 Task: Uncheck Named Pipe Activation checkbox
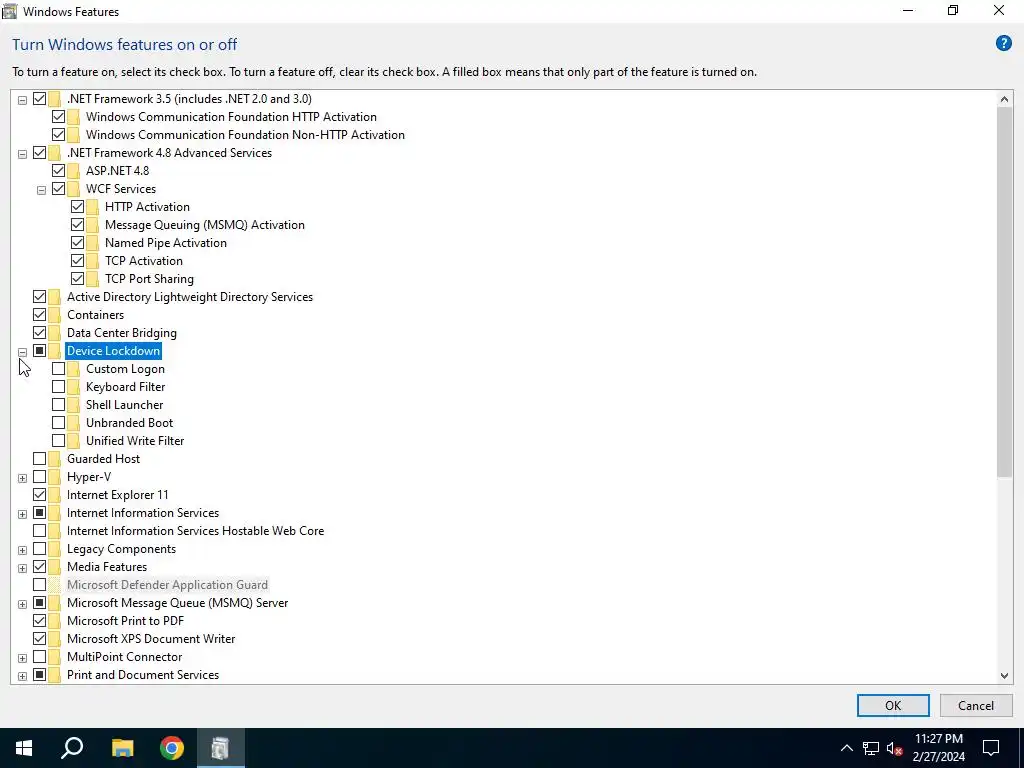click(77, 243)
